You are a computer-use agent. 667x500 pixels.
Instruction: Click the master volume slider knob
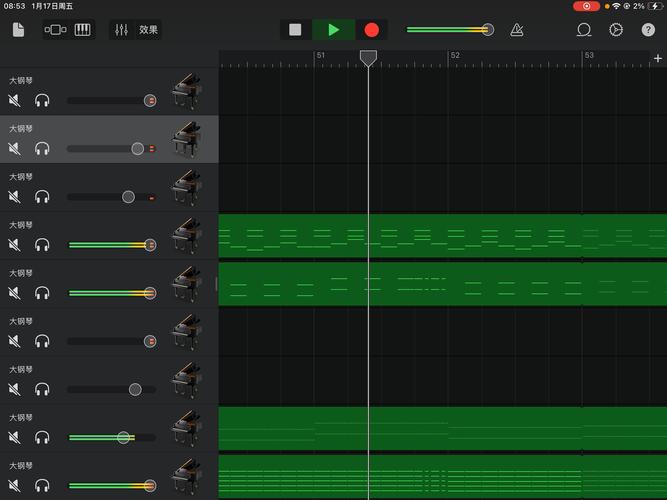coord(488,30)
